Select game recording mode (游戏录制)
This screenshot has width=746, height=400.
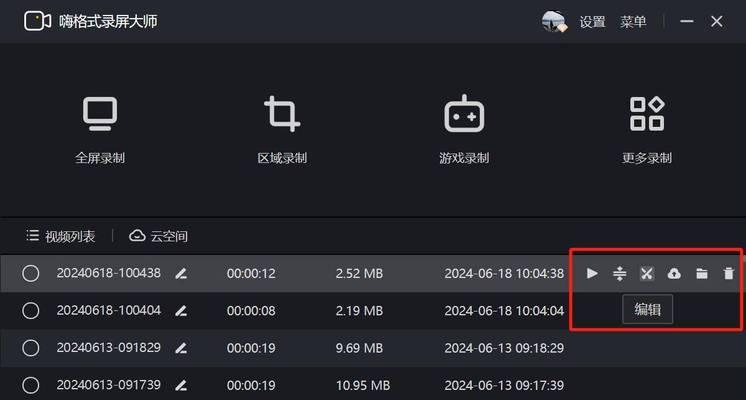pyautogui.click(x=464, y=129)
